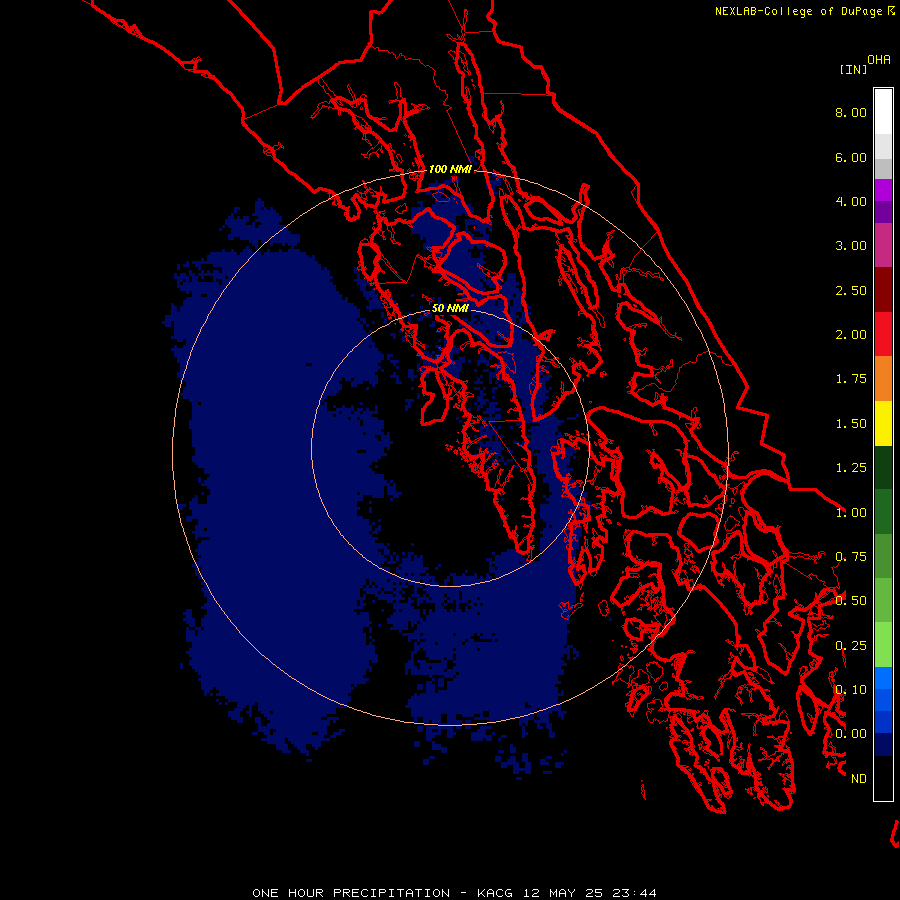Screen dimensions: 900x900
Task: Click the bright magenta legend swatch
Action: coord(883,190)
